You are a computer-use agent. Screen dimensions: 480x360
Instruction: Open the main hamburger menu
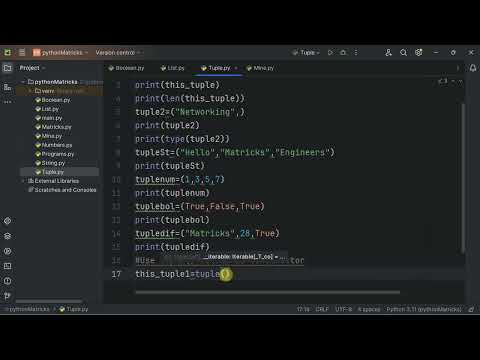pos(22,52)
